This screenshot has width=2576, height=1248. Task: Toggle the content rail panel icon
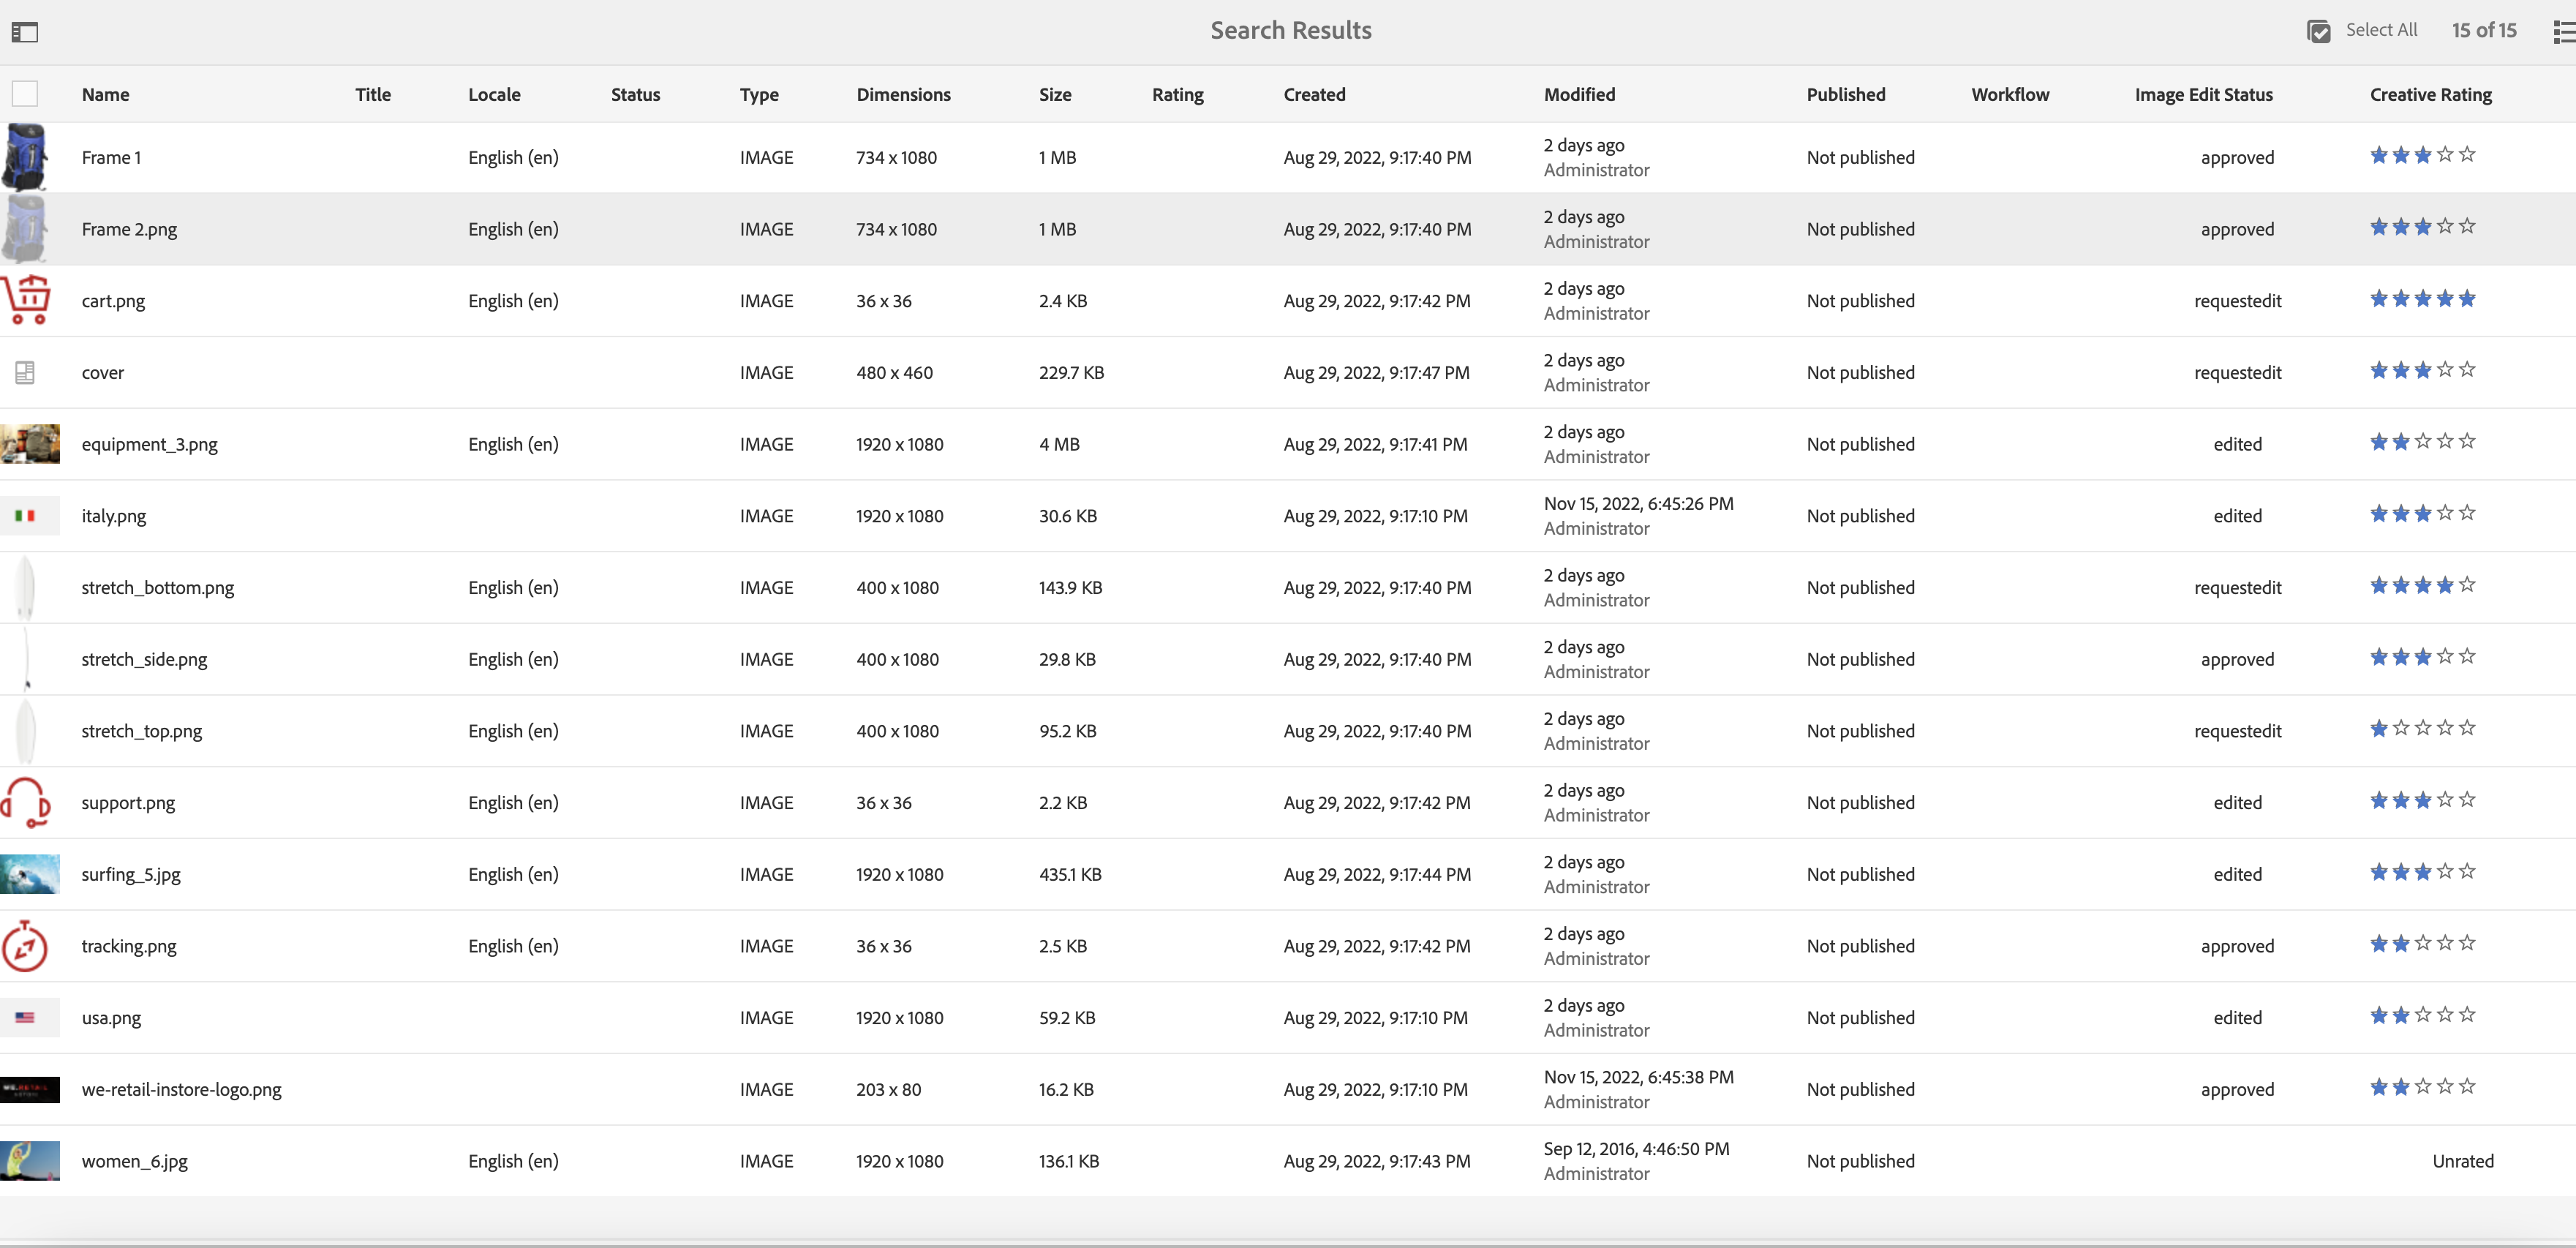[25, 33]
